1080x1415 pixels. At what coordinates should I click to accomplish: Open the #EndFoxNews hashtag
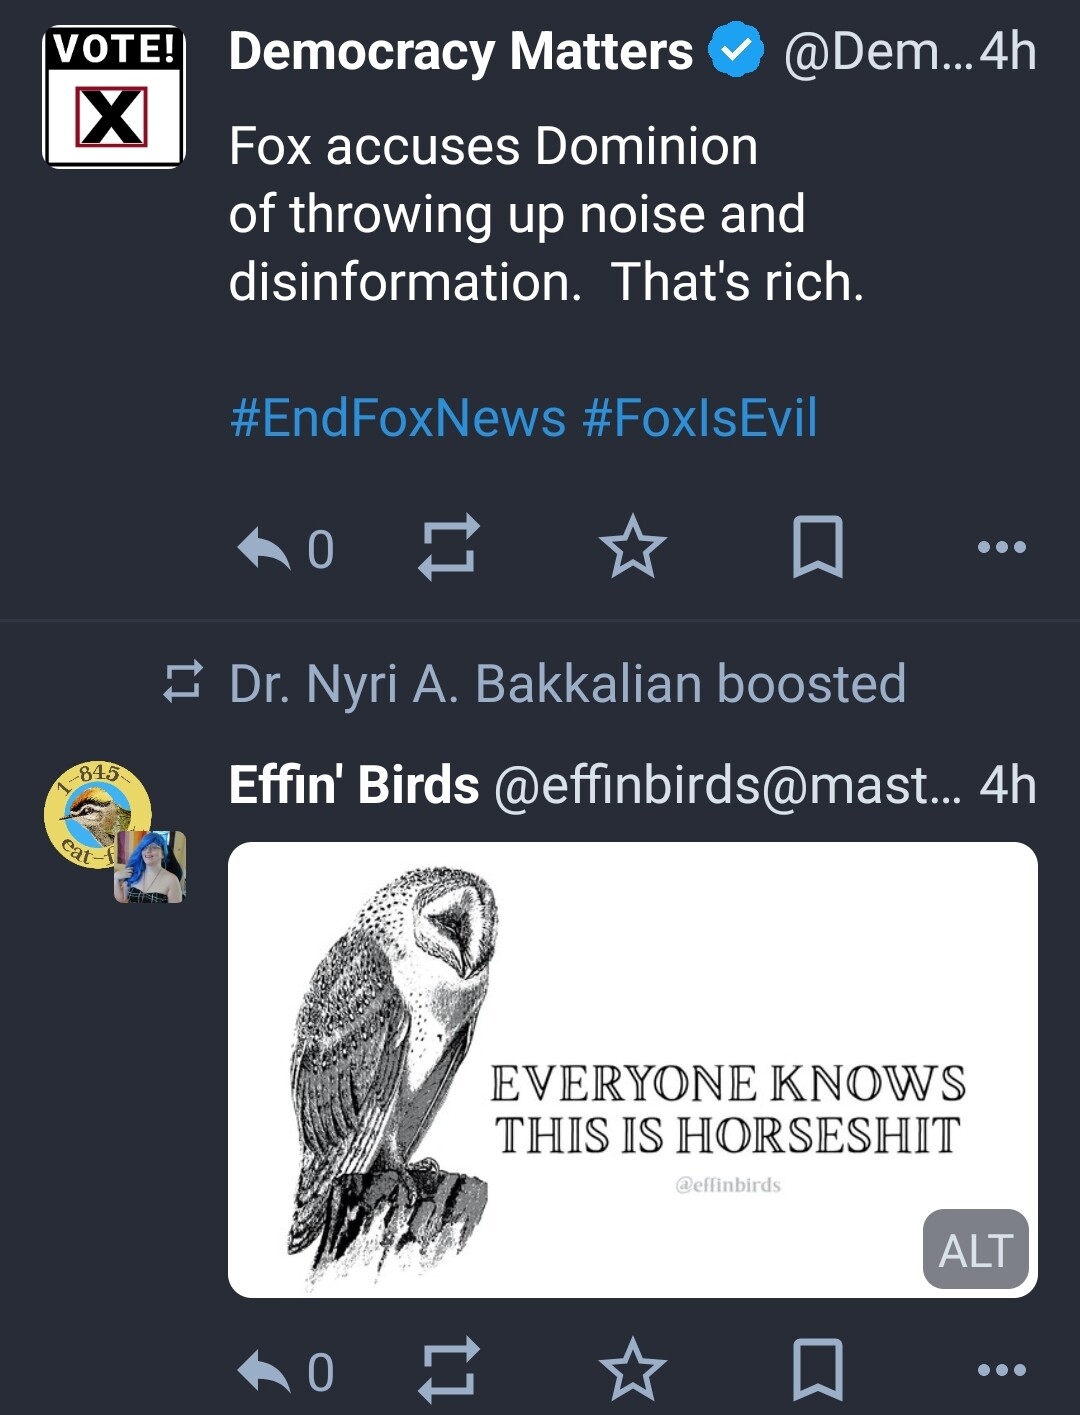tap(397, 418)
